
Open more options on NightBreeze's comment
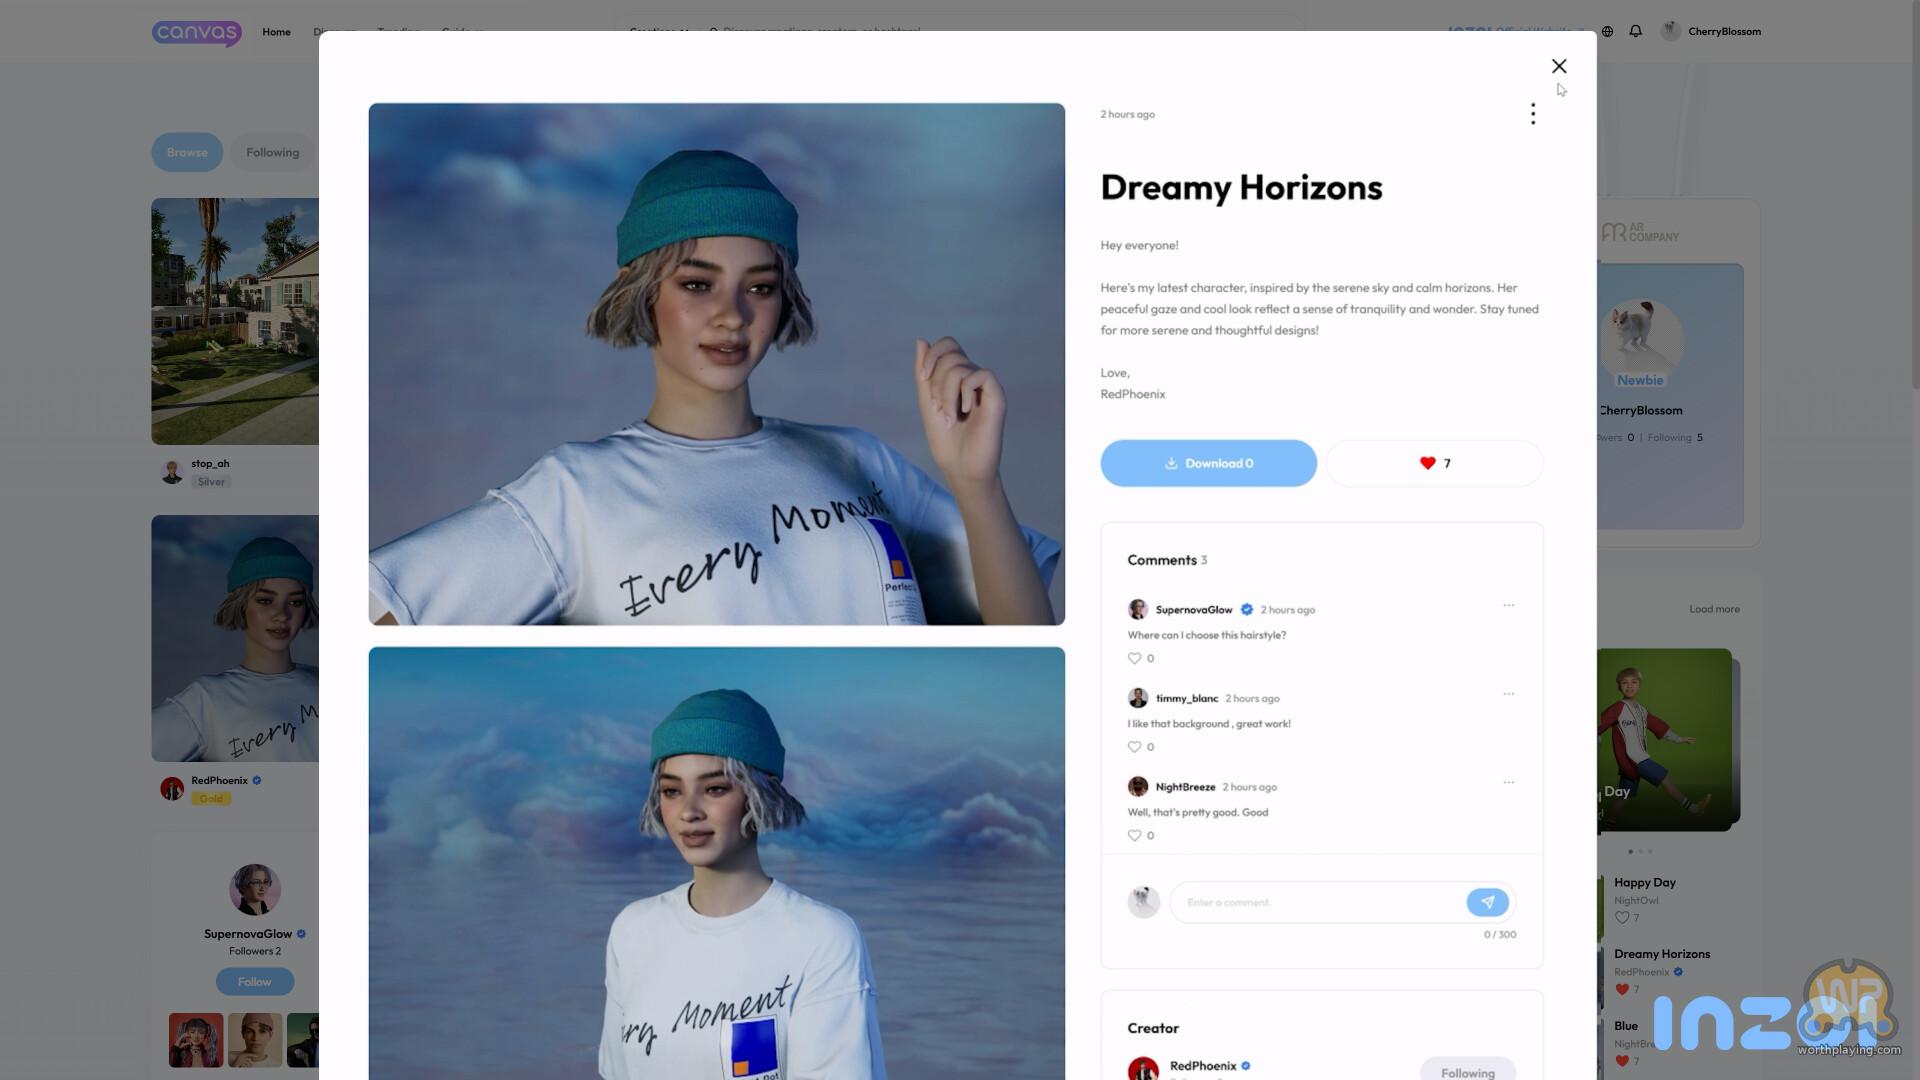coord(1508,782)
